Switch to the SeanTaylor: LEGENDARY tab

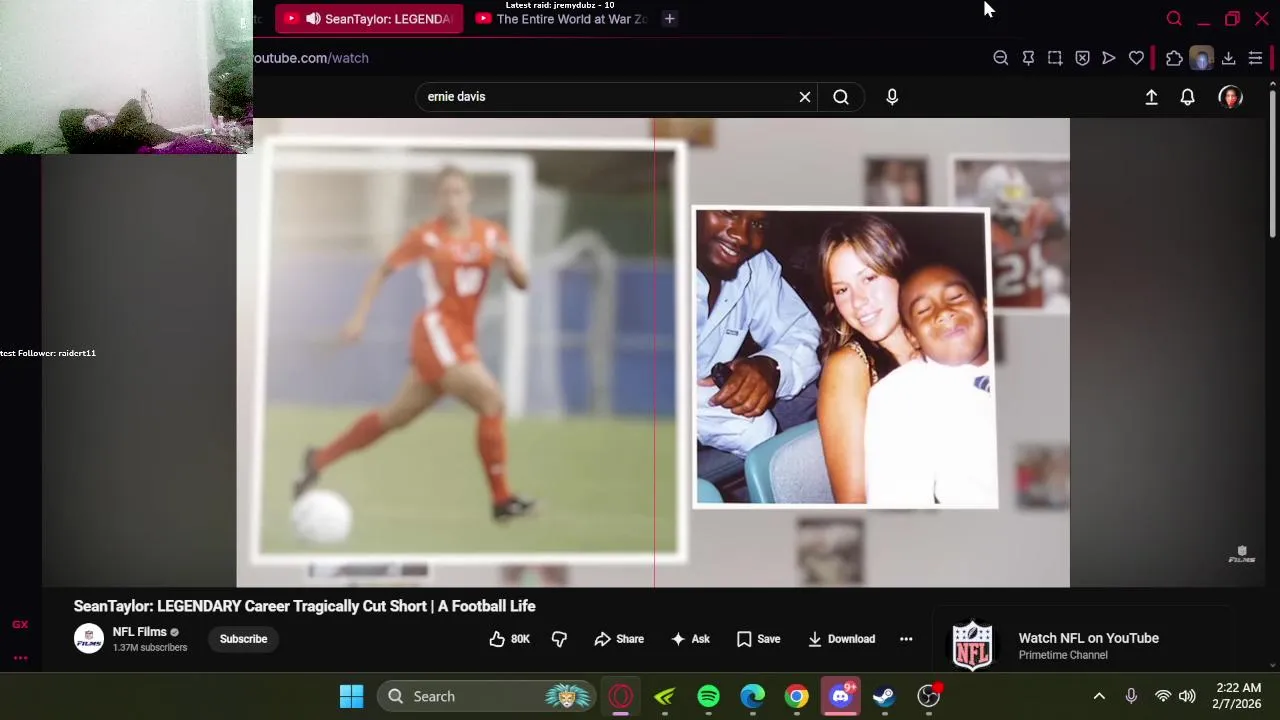point(369,19)
